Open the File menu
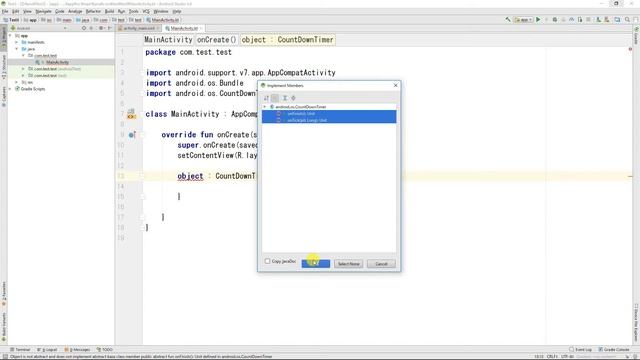Image resolution: width=640 pixels, height=360 pixels. coord(5,11)
